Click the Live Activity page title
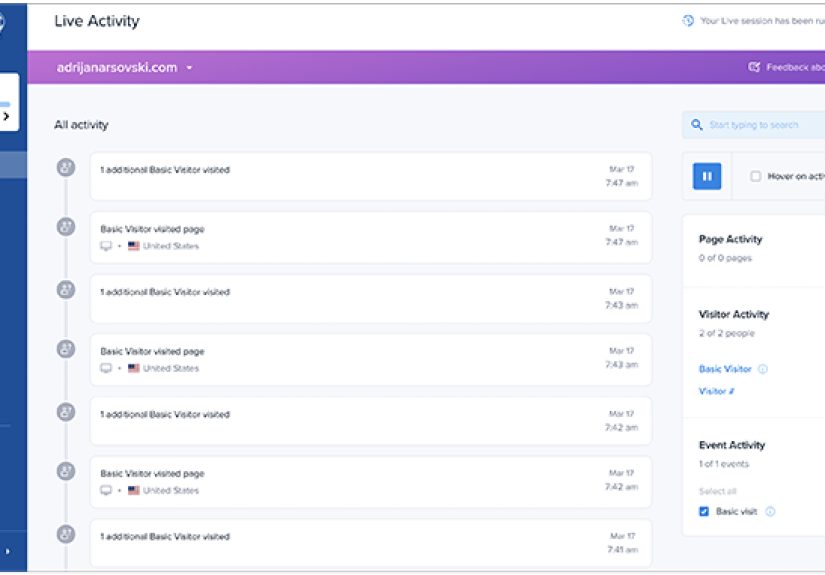 click(97, 21)
